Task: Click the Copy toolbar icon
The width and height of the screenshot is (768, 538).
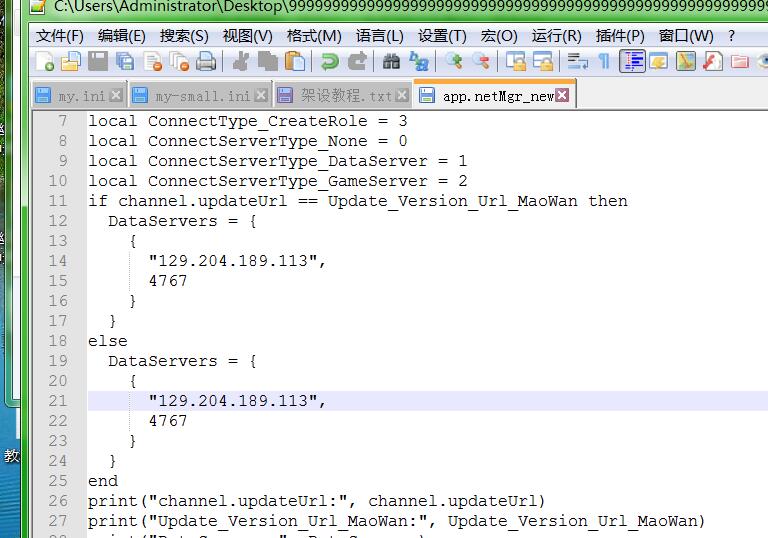Action: coord(267,62)
